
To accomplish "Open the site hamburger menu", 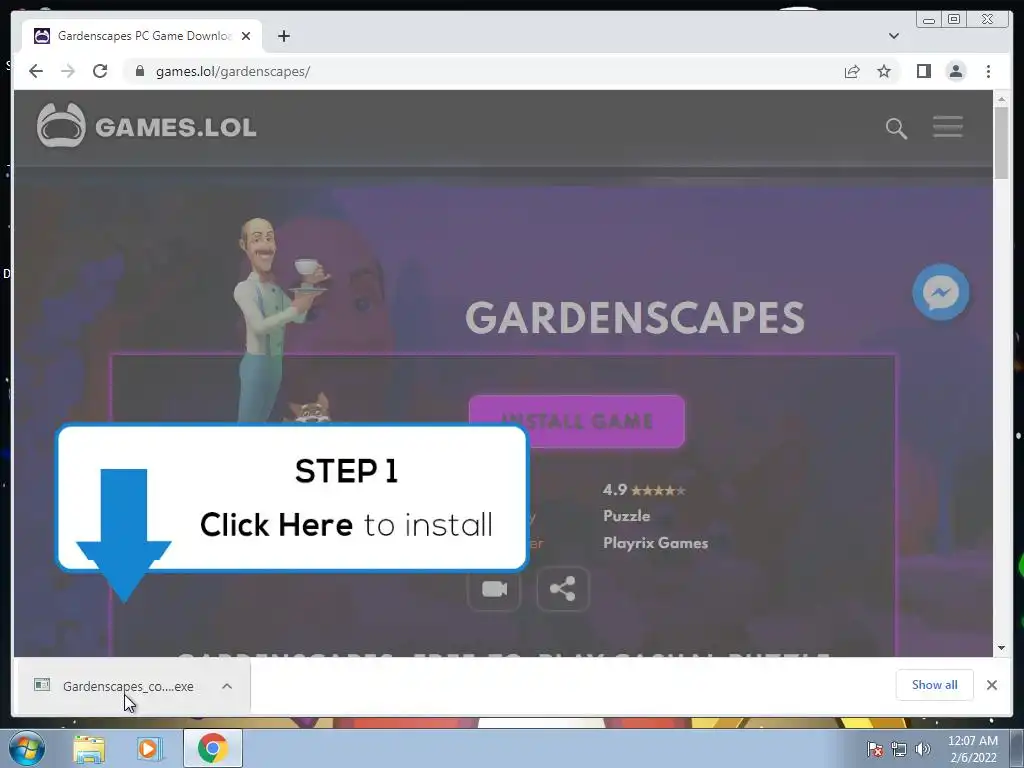I will pos(947,127).
